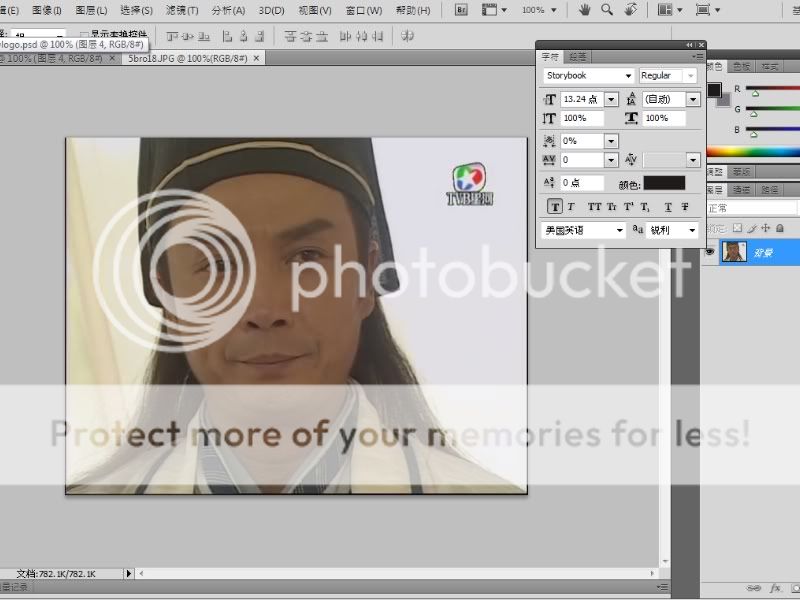Open the leading (自动) dropdown arrow

click(x=693, y=99)
